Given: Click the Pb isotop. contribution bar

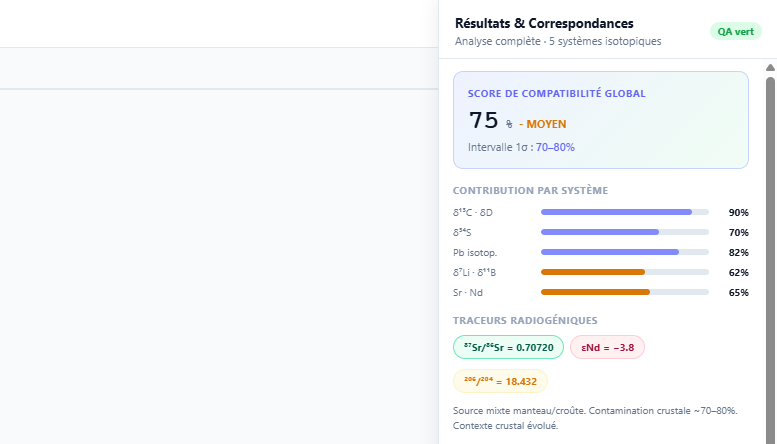Looking at the screenshot, I should (x=624, y=252).
